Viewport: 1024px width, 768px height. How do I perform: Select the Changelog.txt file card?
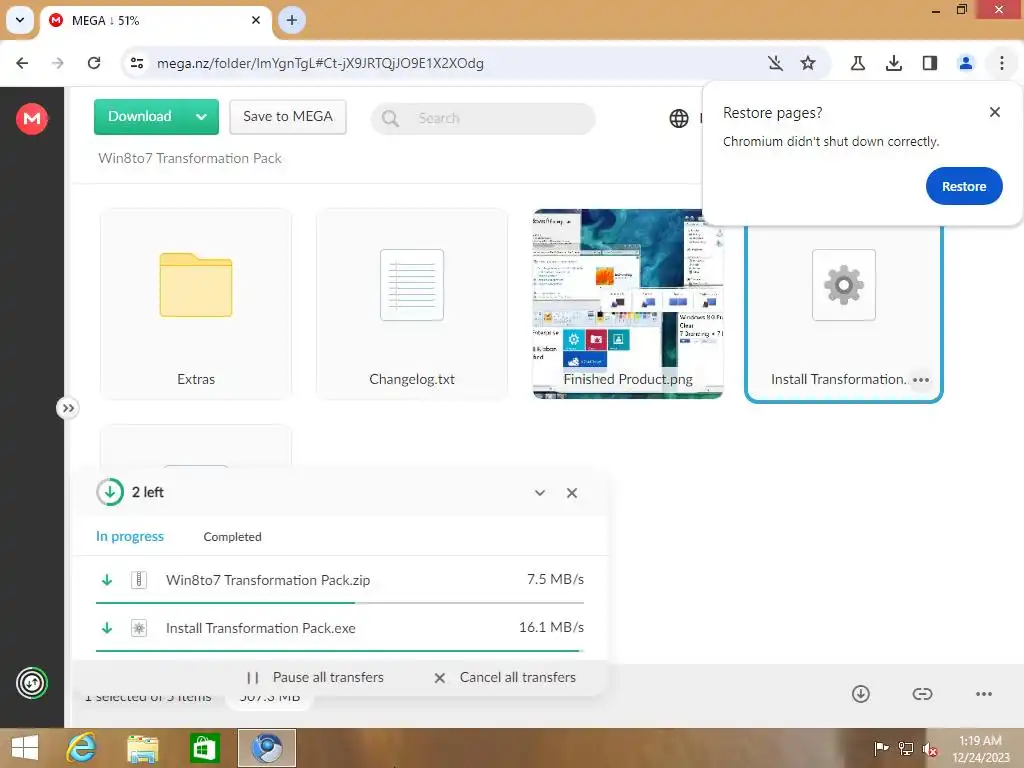pyautogui.click(x=411, y=304)
